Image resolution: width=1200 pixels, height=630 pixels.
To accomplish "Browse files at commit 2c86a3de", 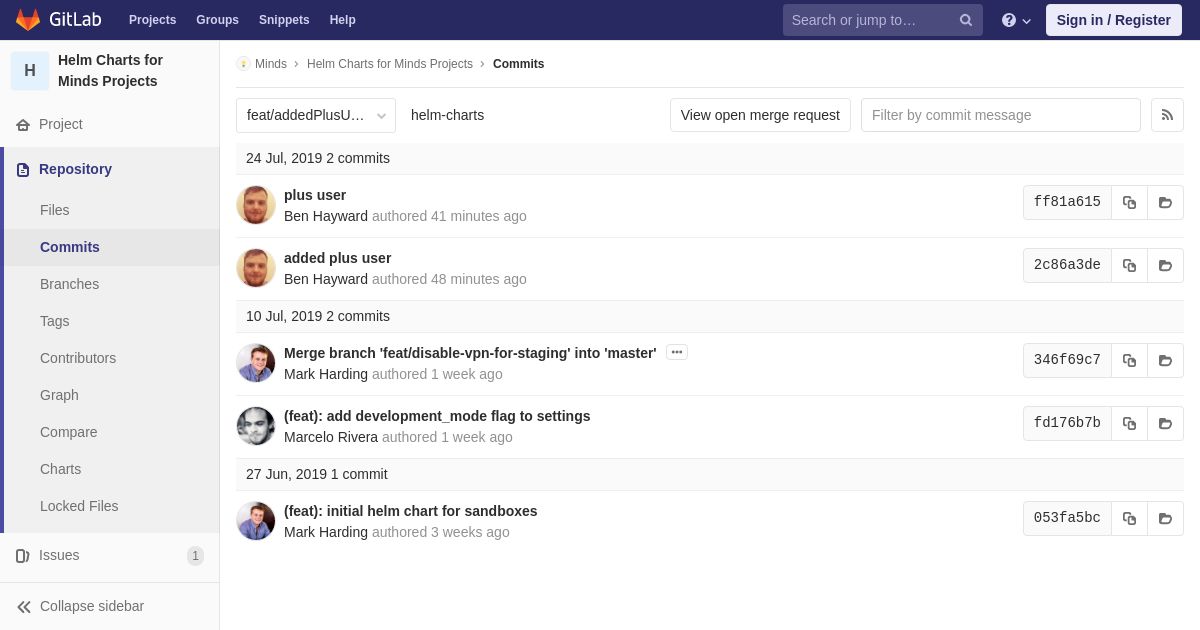I will (1165, 265).
